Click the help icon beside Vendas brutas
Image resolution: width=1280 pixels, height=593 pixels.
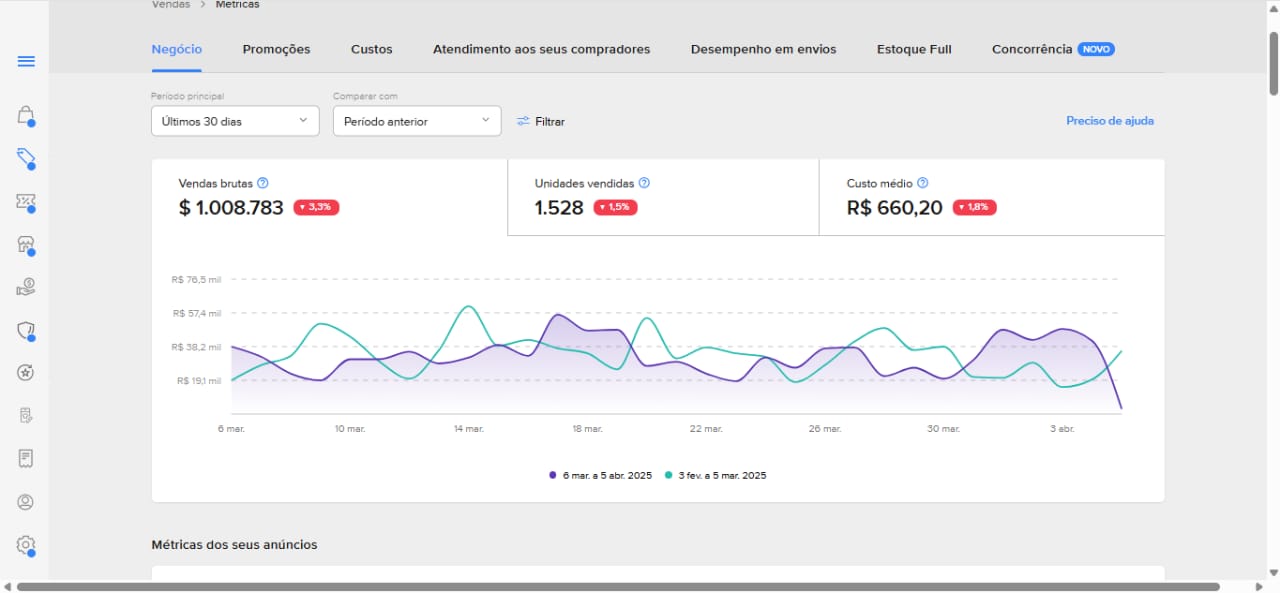263,183
